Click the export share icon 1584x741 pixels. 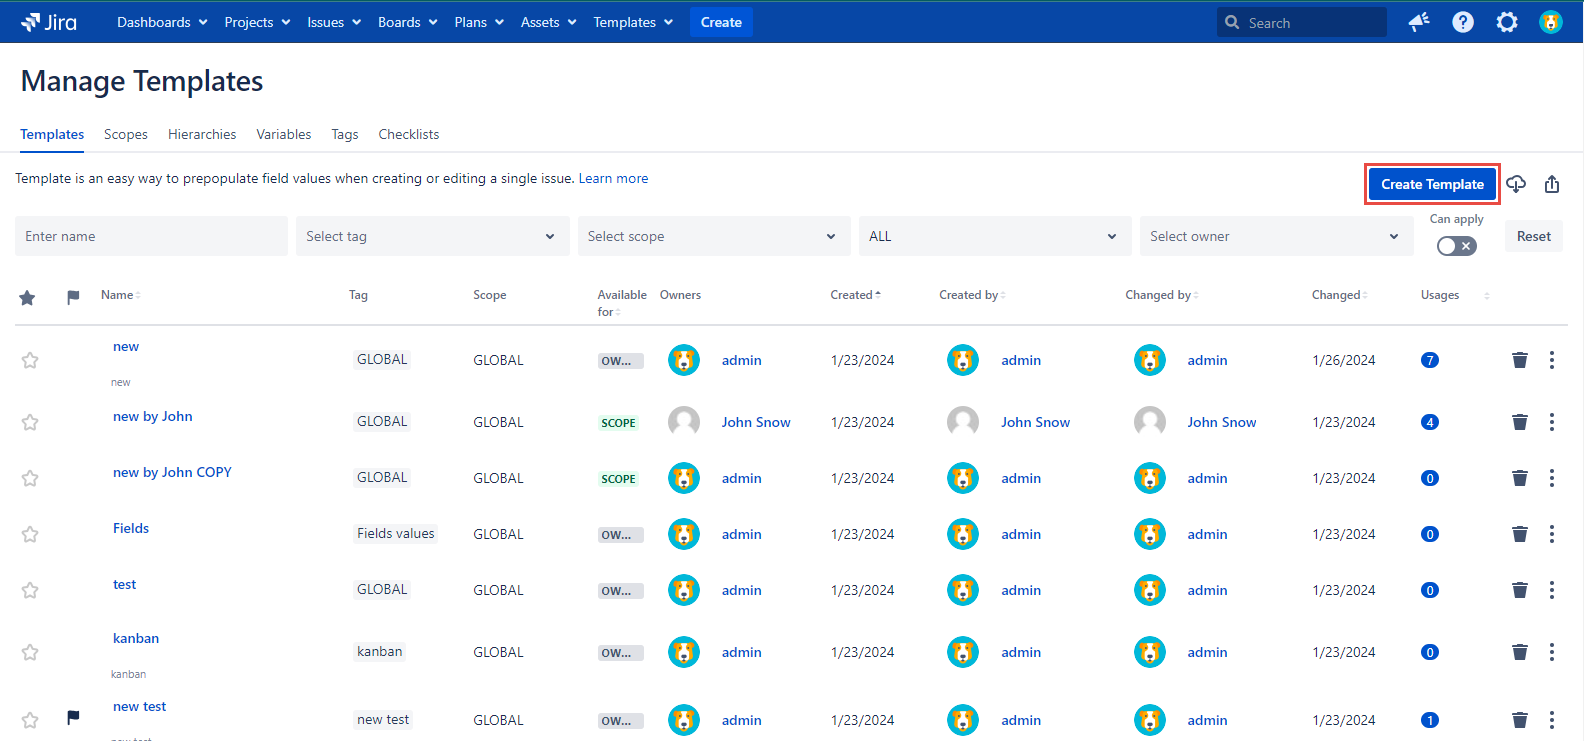[x=1552, y=184]
